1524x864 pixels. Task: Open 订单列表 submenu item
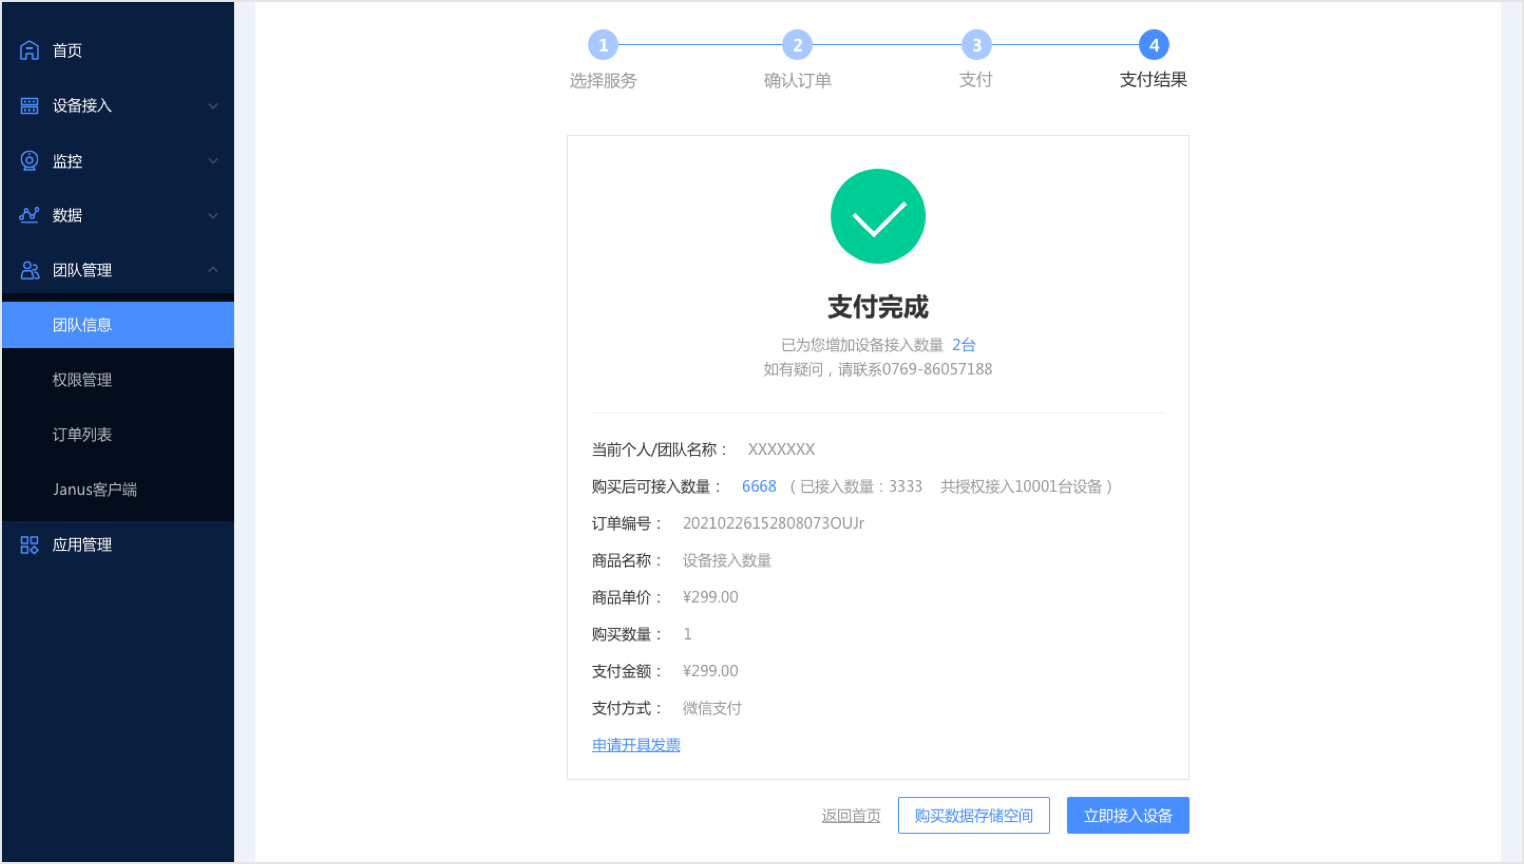click(x=82, y=435)
